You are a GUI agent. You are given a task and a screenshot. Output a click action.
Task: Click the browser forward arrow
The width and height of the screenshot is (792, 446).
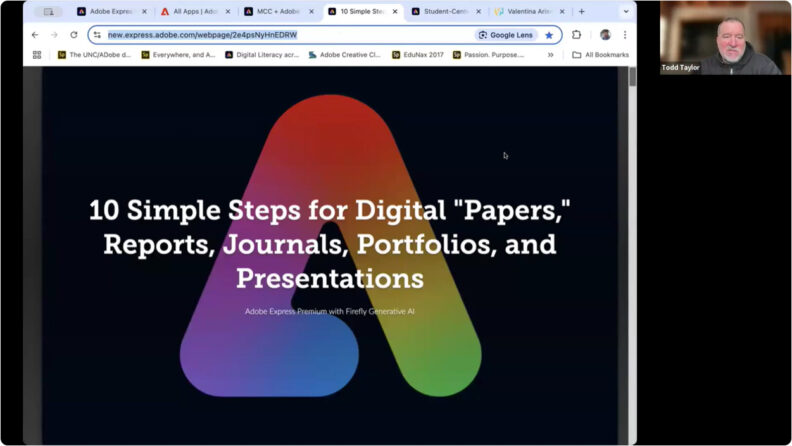54,35
